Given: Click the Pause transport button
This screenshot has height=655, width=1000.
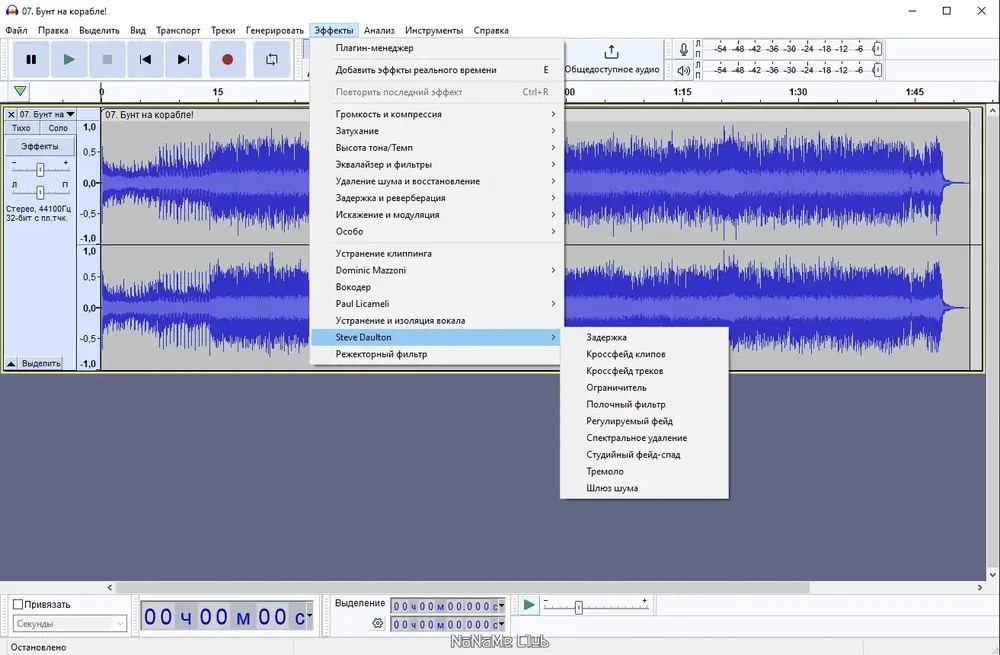Looking at the screenshot, I should pos(31,59).
